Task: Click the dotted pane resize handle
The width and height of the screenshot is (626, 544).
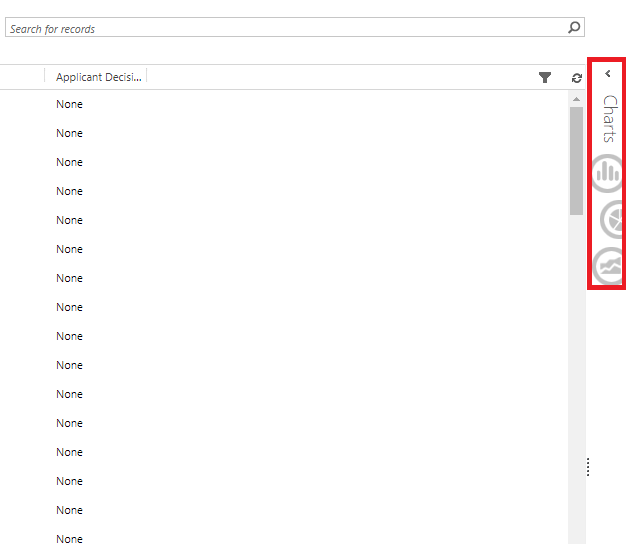Action: point(588,467)
